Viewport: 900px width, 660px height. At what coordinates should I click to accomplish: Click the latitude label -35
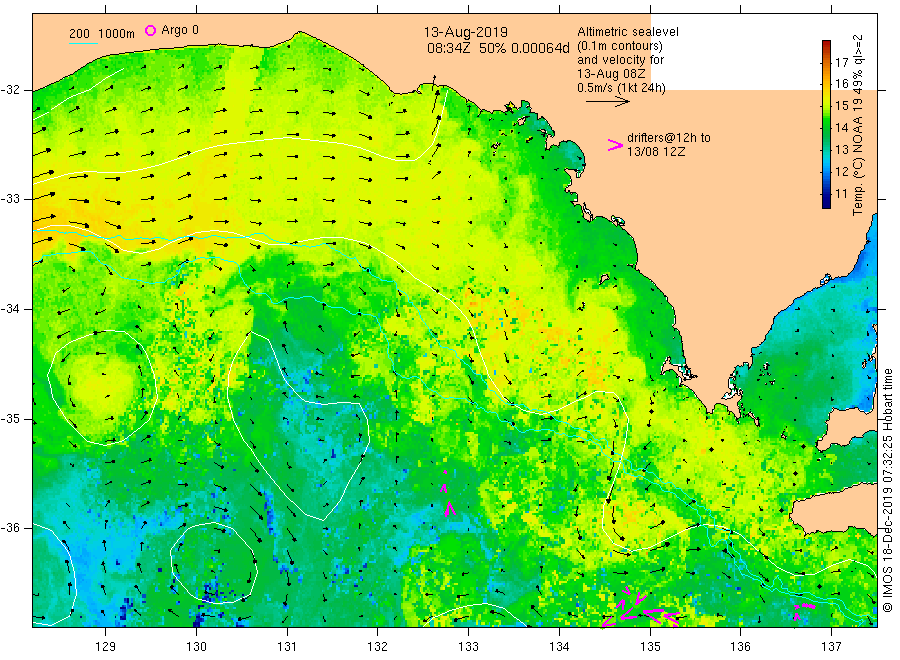(10, 418)
